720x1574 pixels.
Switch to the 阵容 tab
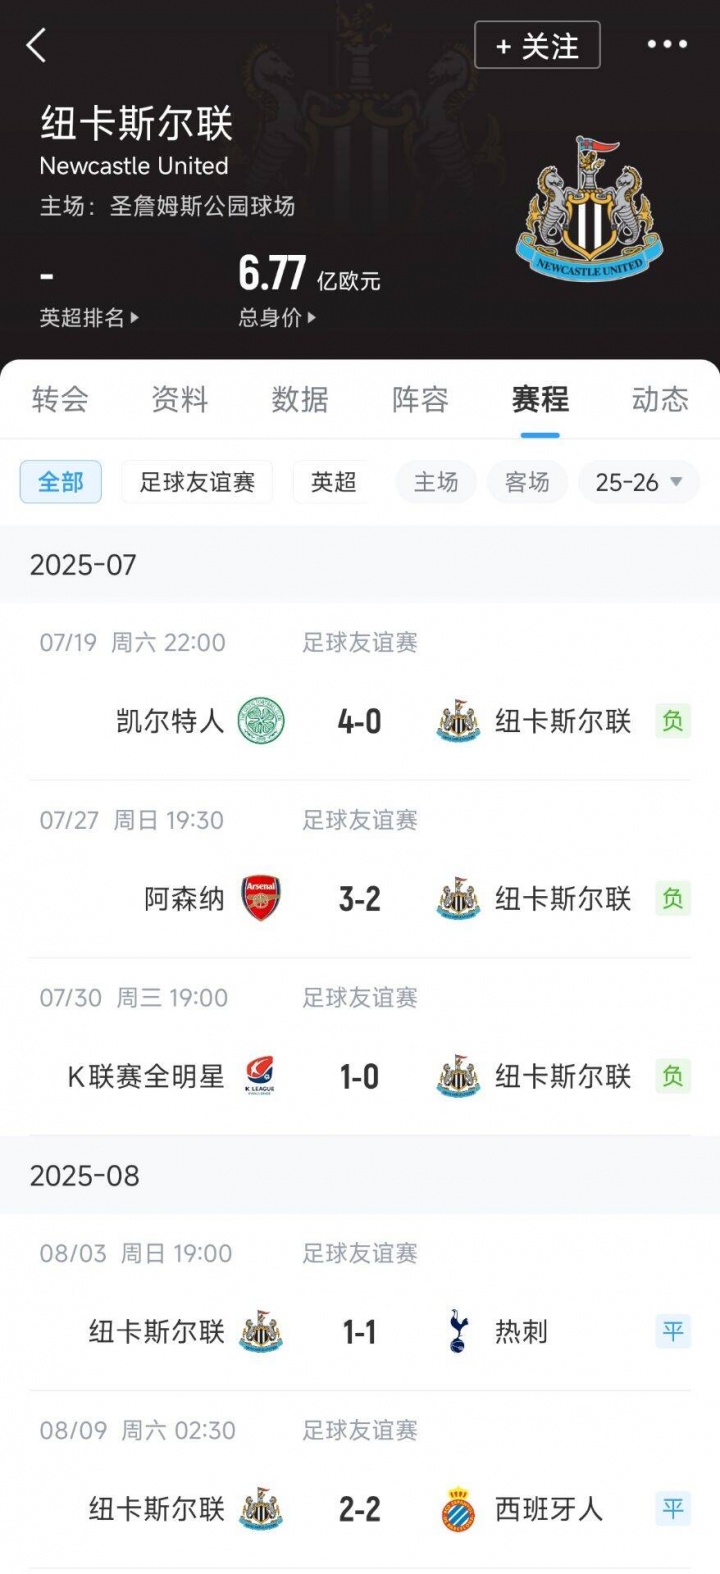click(420, 400)
